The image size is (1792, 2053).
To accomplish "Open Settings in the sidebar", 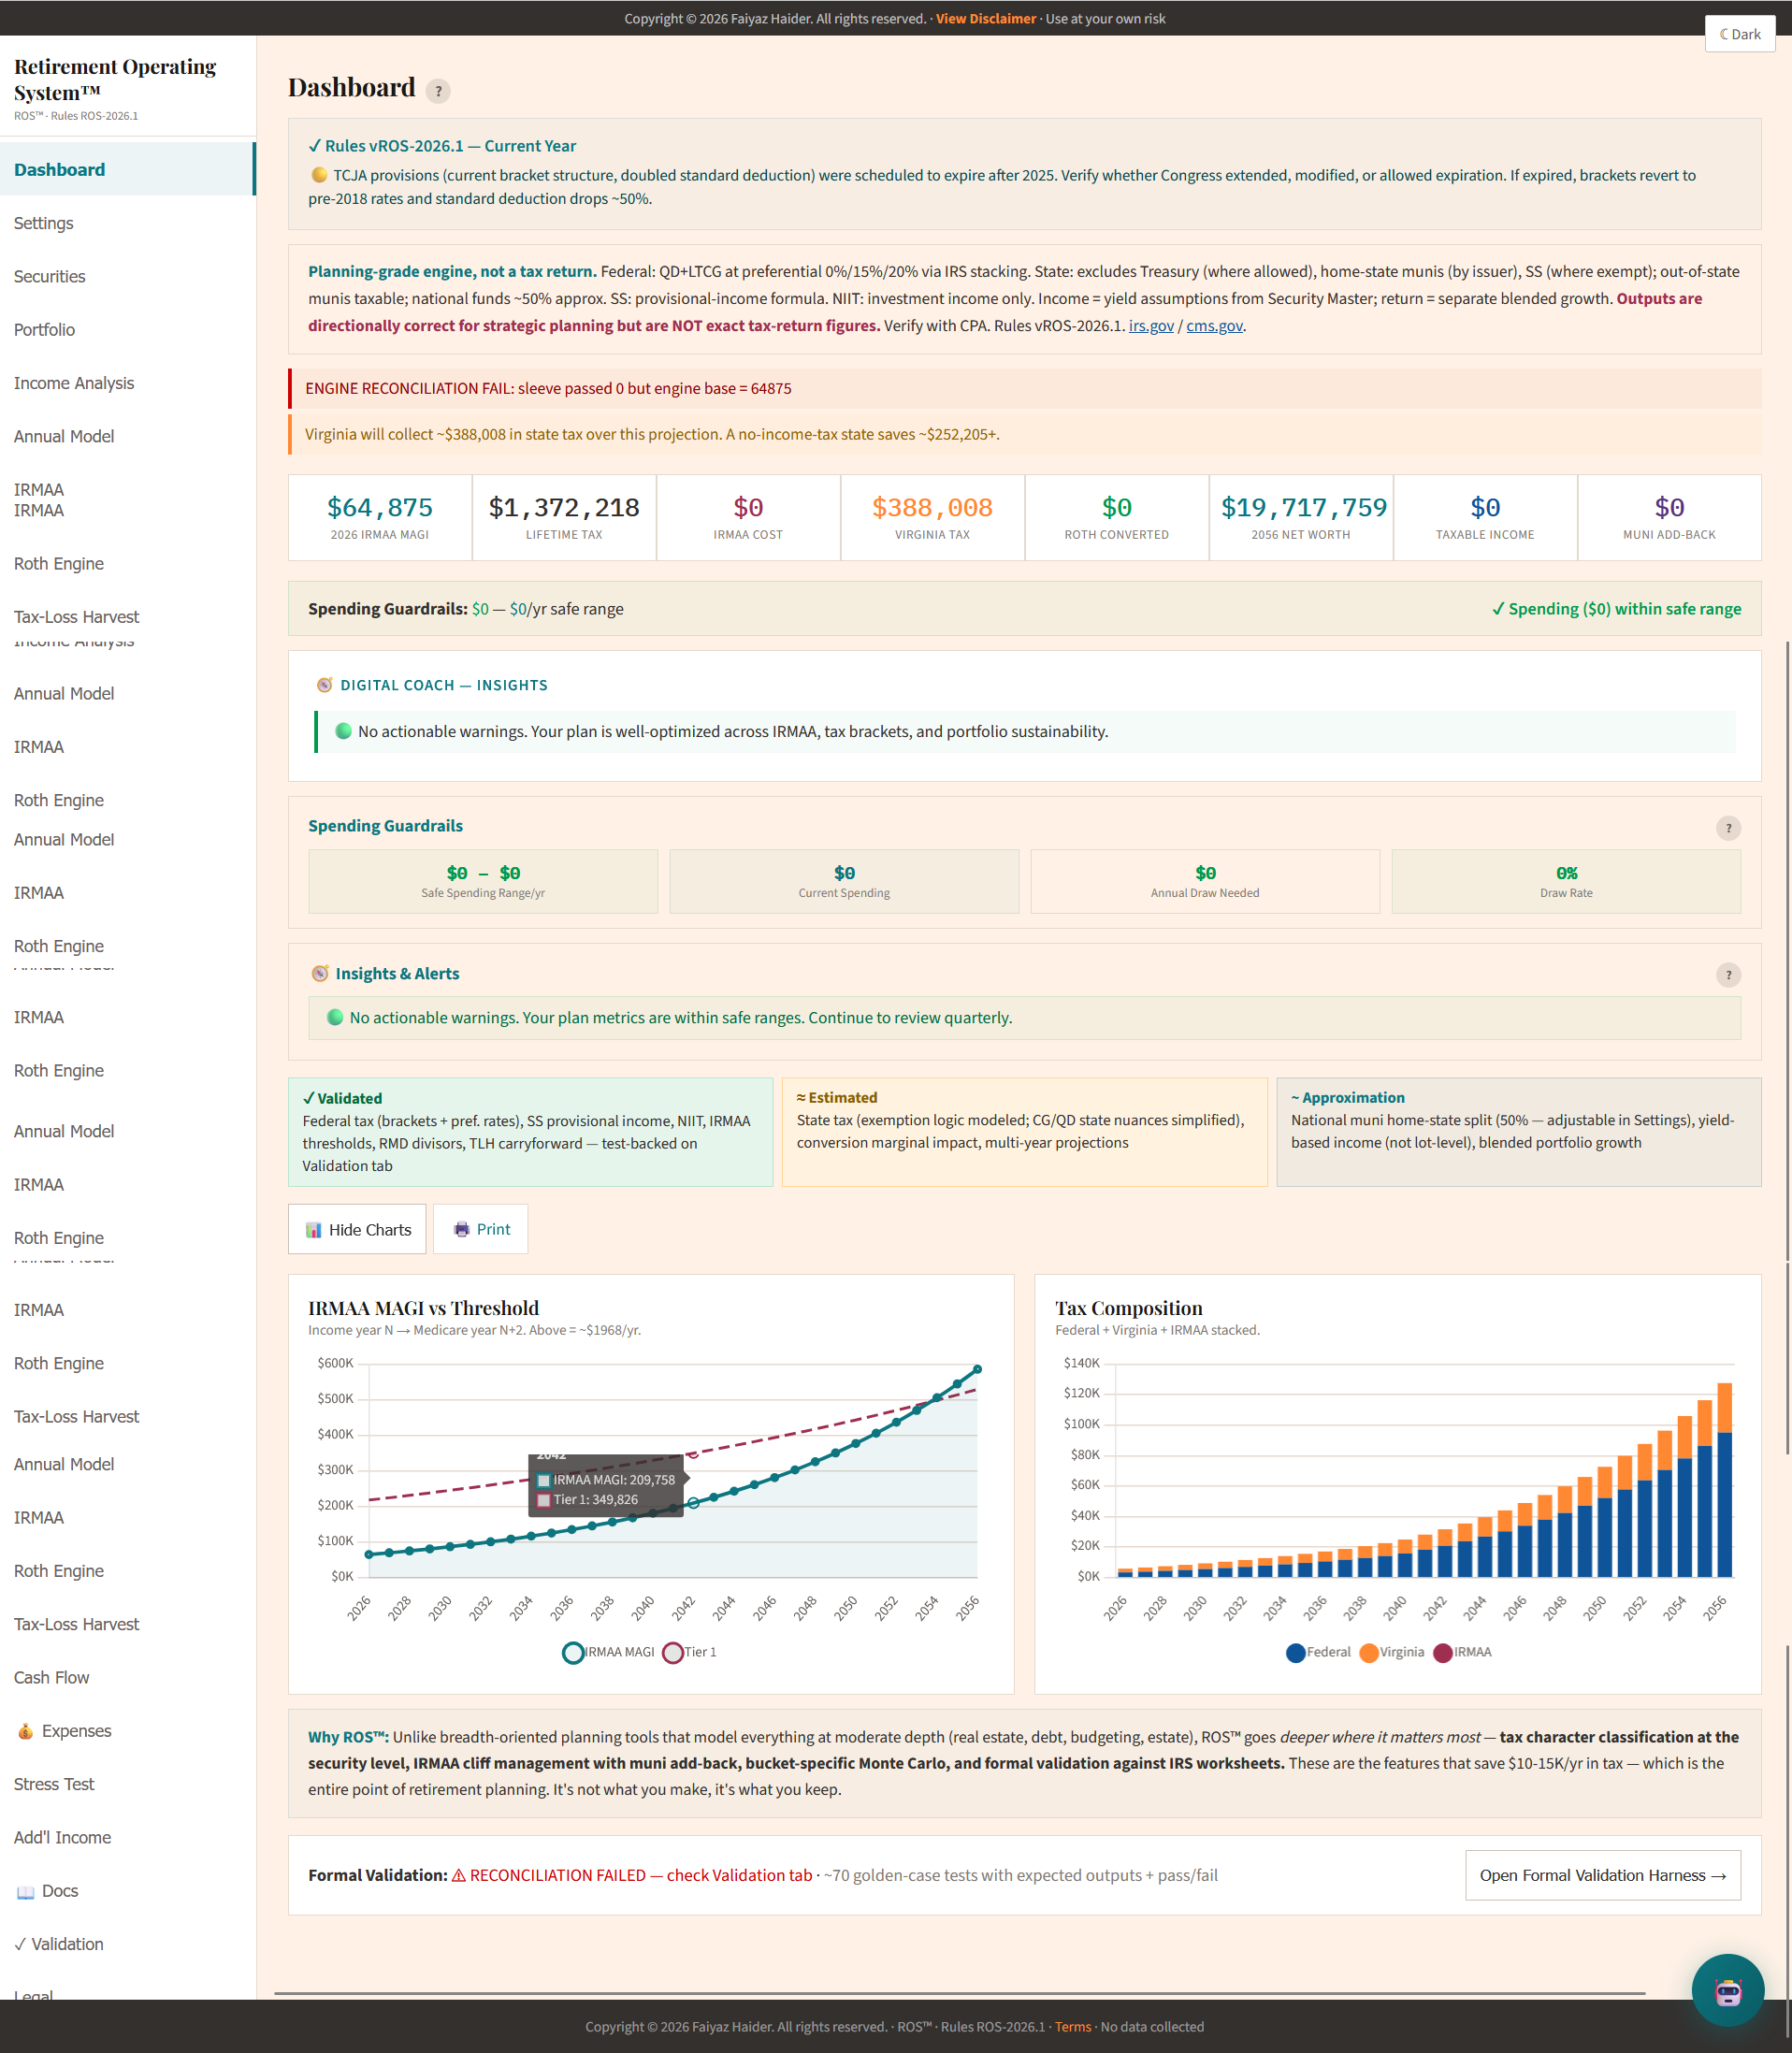I will (x=44, y=223).
